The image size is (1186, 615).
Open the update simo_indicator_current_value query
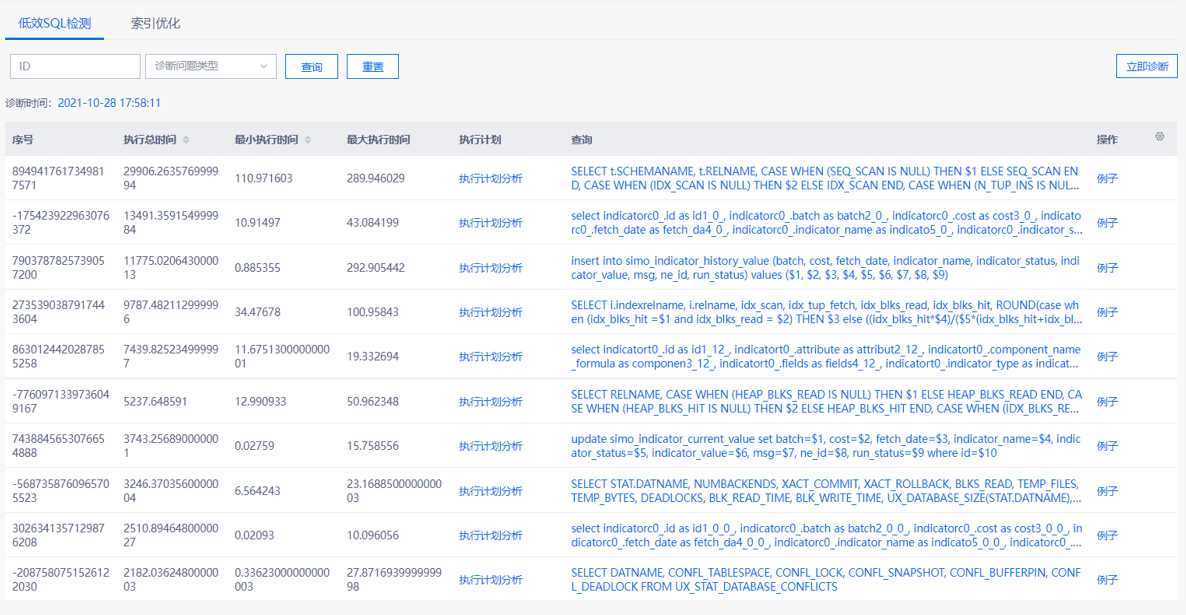tap(825, 446)
